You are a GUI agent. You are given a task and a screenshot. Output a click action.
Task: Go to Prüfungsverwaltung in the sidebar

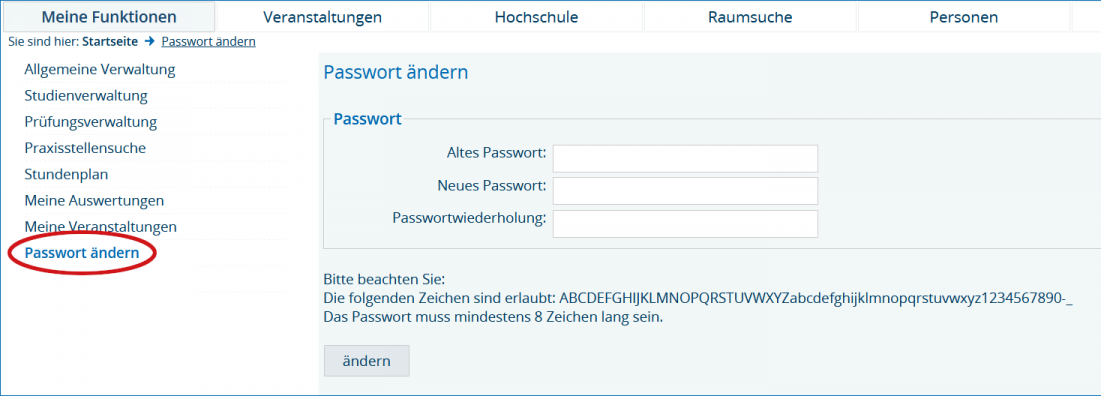[91, 122]
